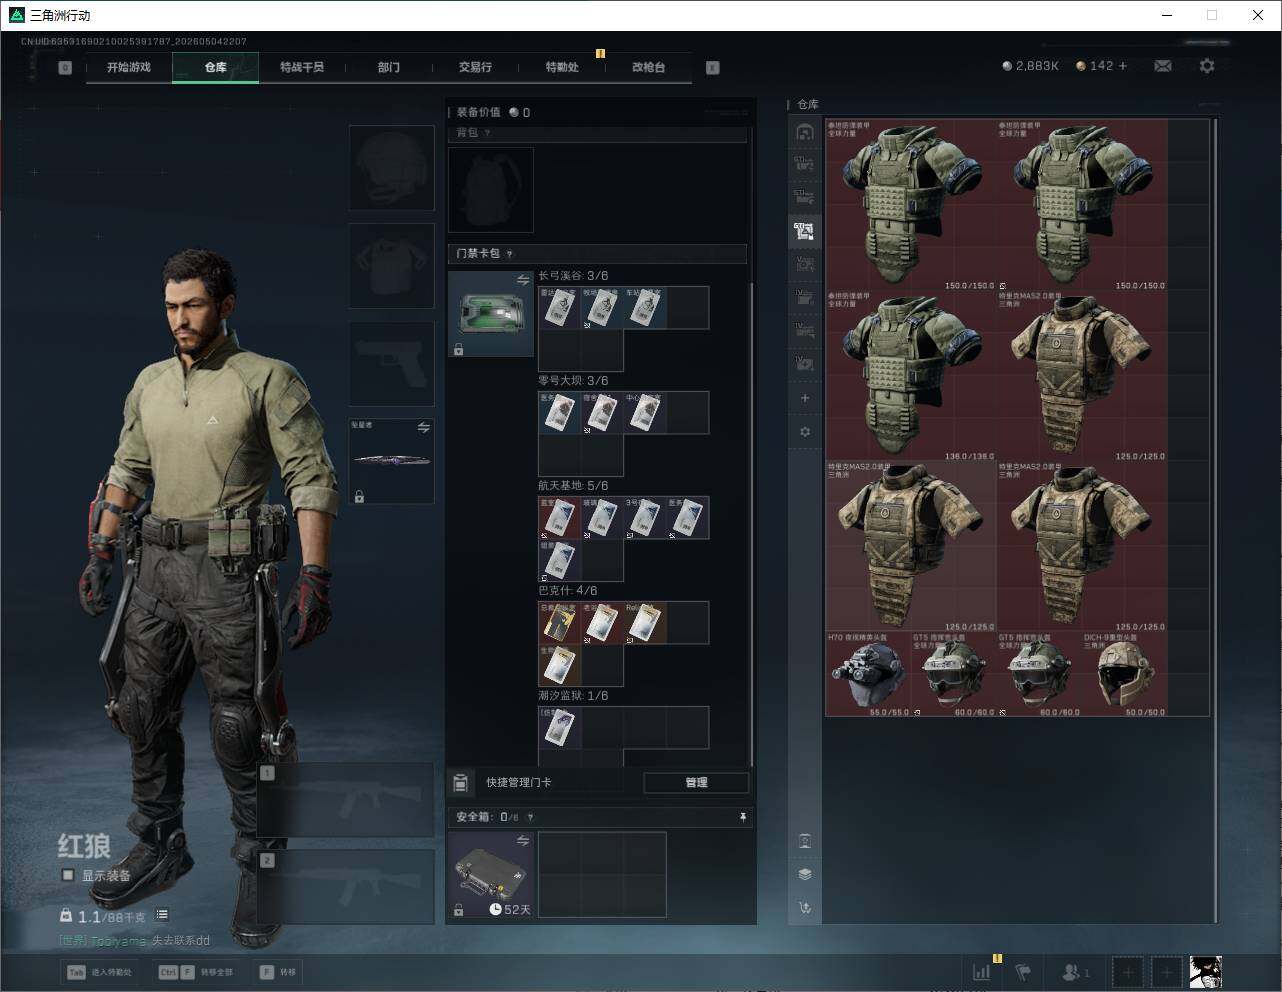
Task: Open warehouse sidebar gear settings
Action: 805,432
